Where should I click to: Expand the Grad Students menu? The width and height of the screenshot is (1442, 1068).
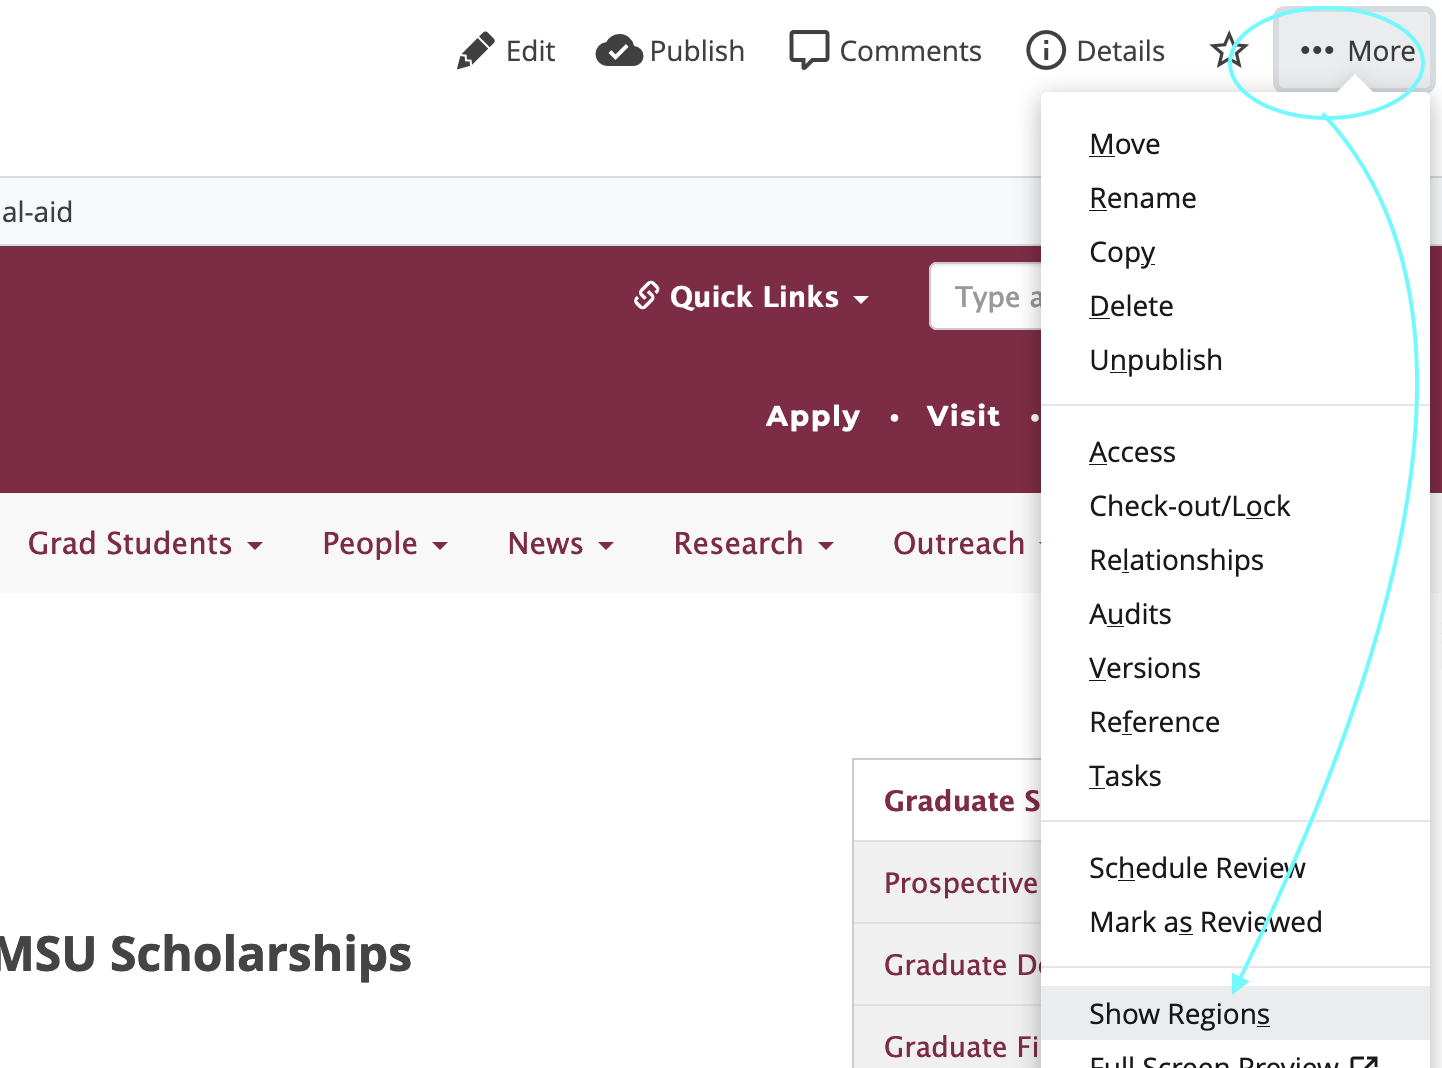click(x=145, y=543)
